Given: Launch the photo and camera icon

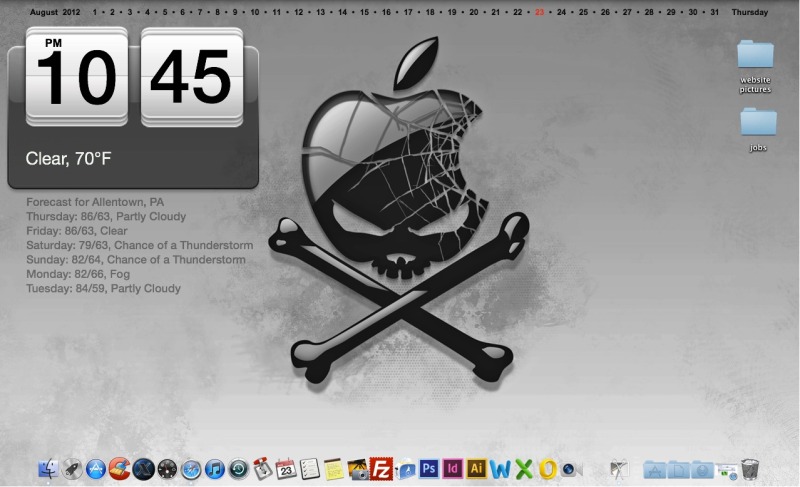Looking at the screenshot, I should point(358,469).
